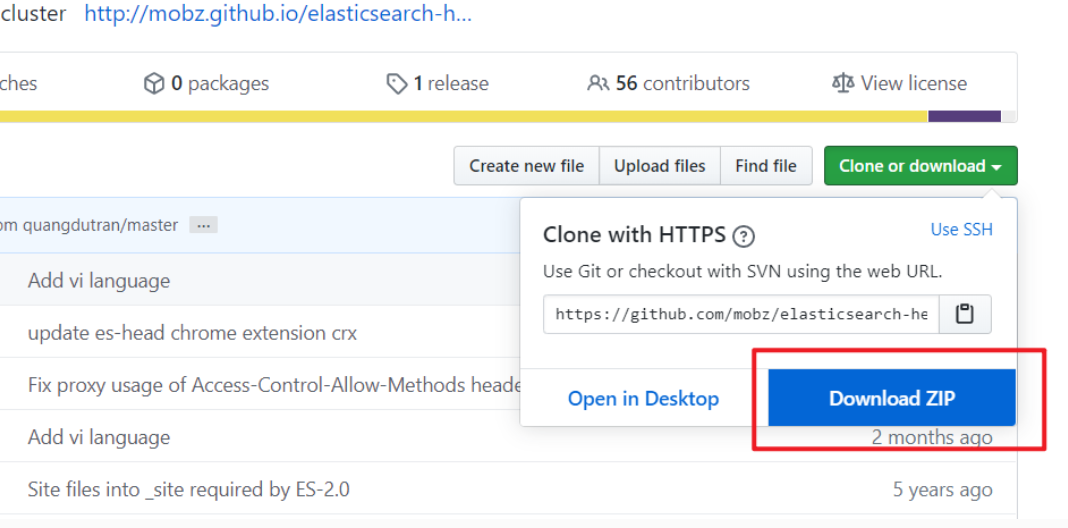Screen dimensions: 1068x528
Task: Open the View license tab
Action: (899, 83)
